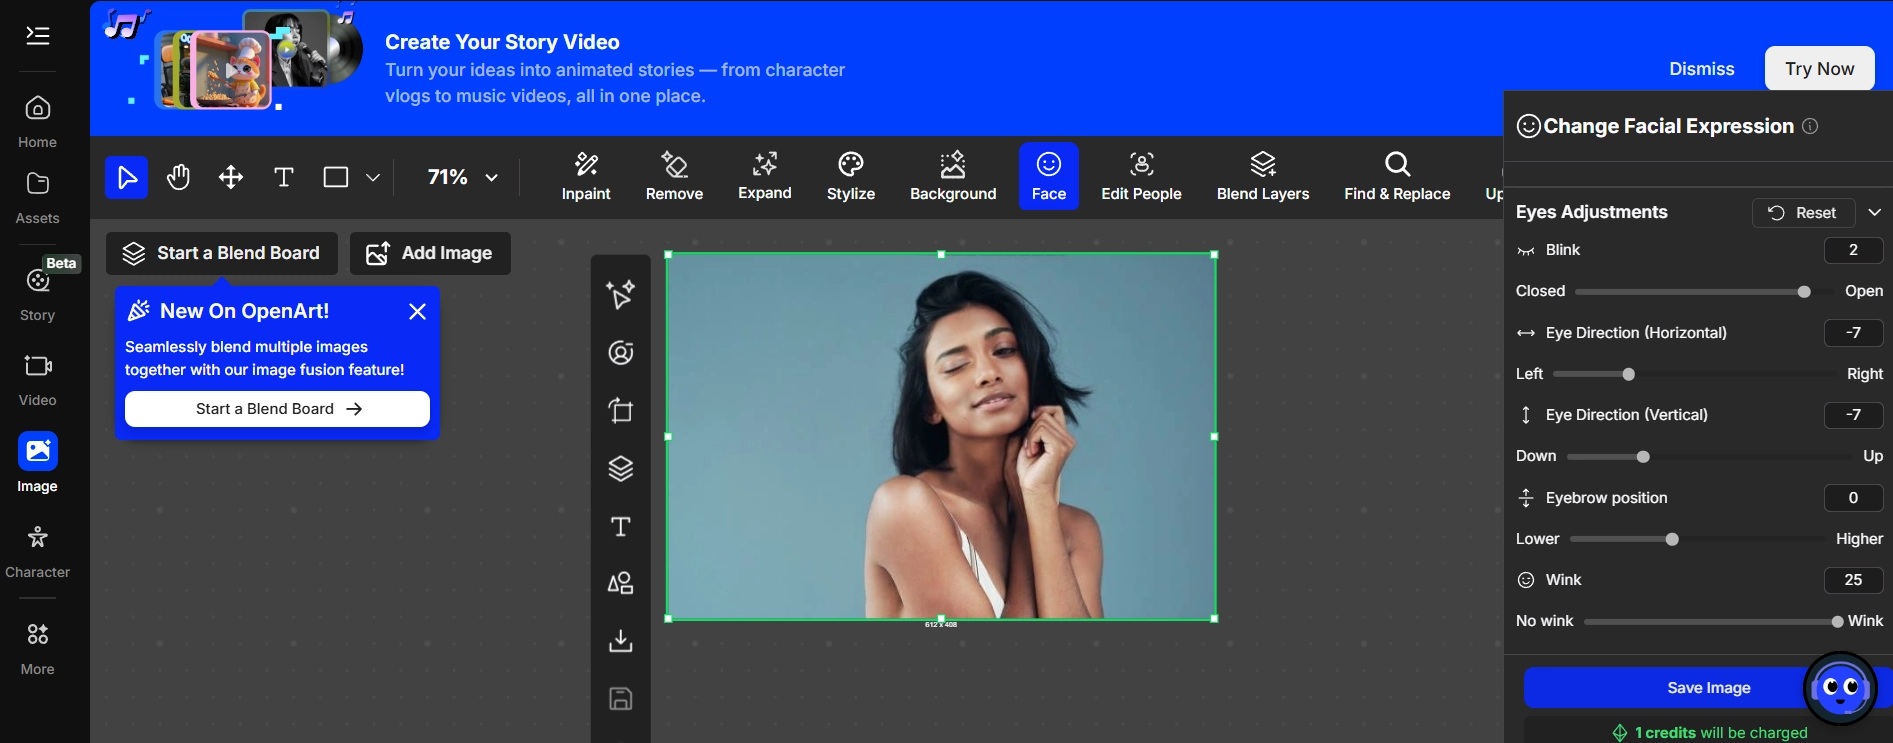This screenshot has height=743, width=1893.
Task: Click the Wink value field
Action: (1853, 579)
